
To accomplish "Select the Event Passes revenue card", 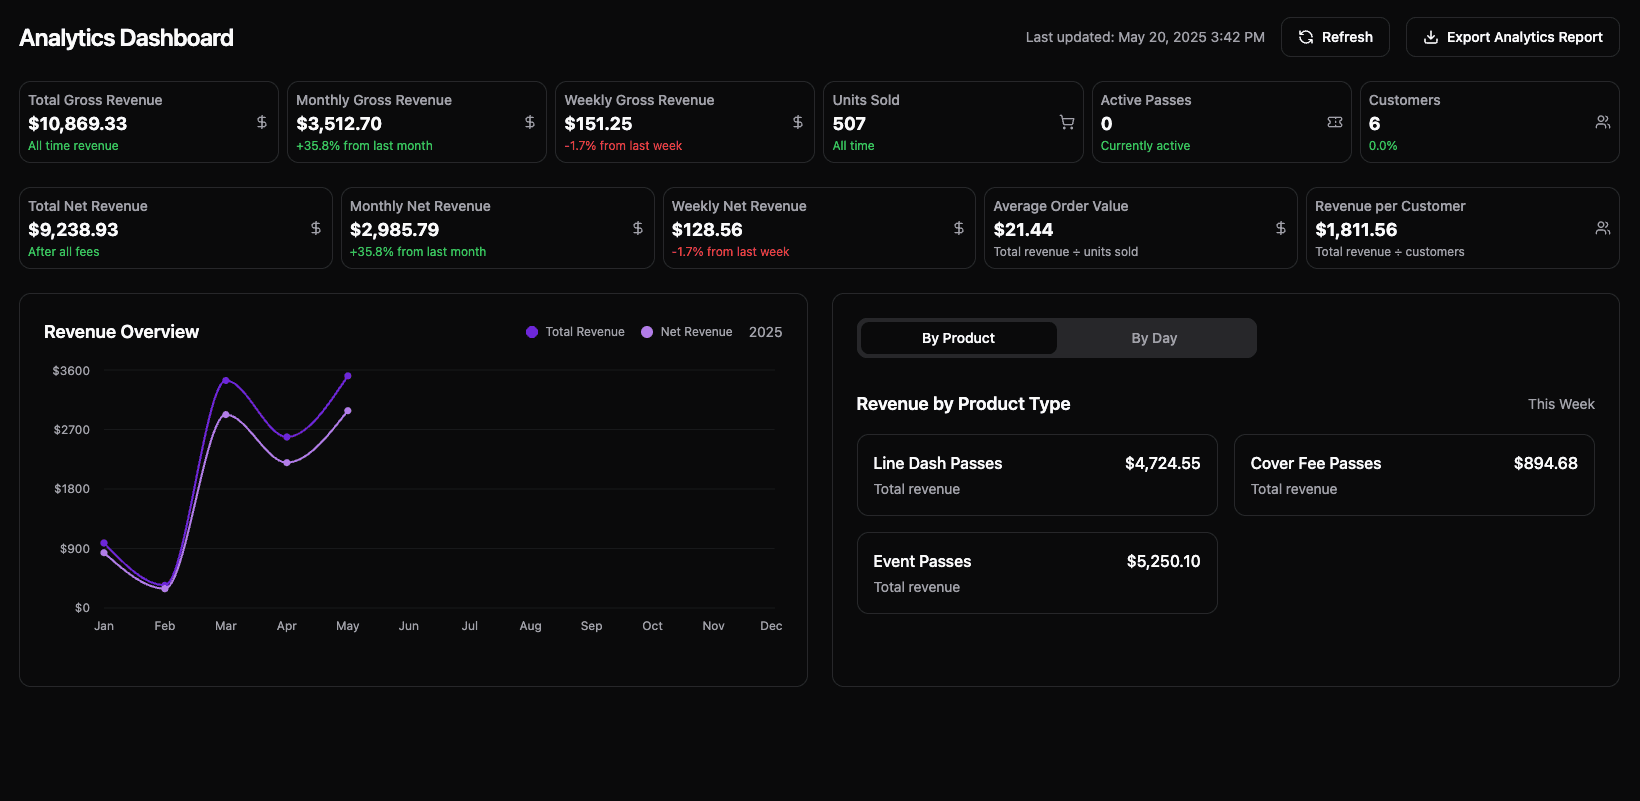I will point(1036,573).
